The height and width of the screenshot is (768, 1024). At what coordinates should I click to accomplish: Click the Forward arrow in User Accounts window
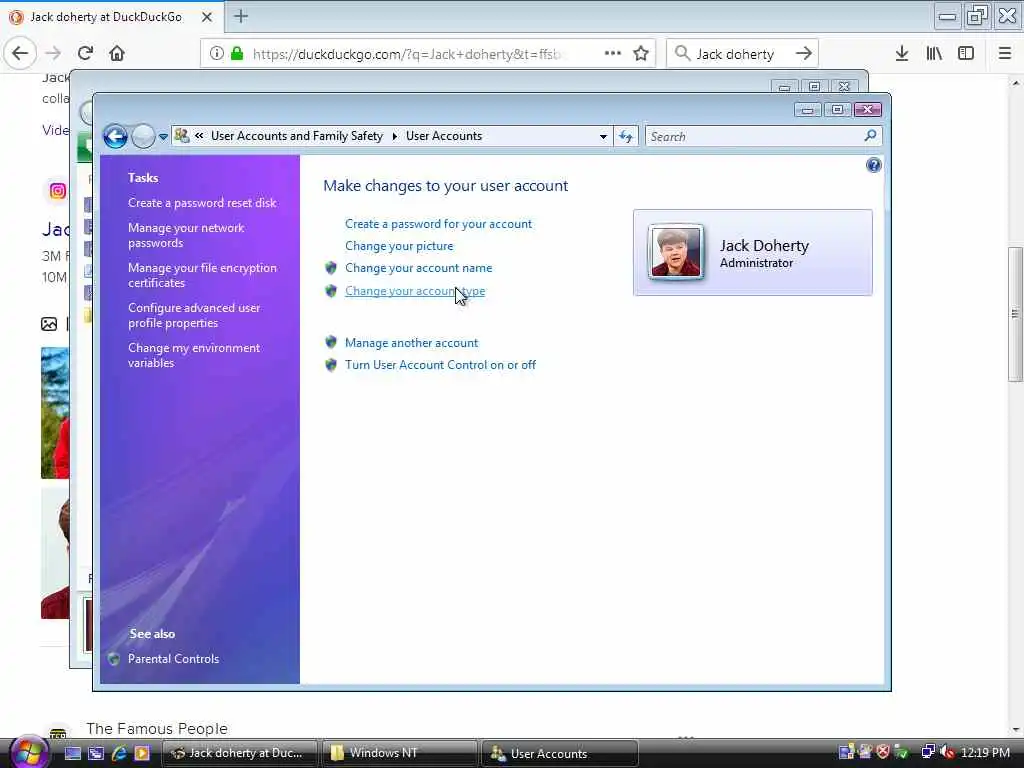[143, 136]
